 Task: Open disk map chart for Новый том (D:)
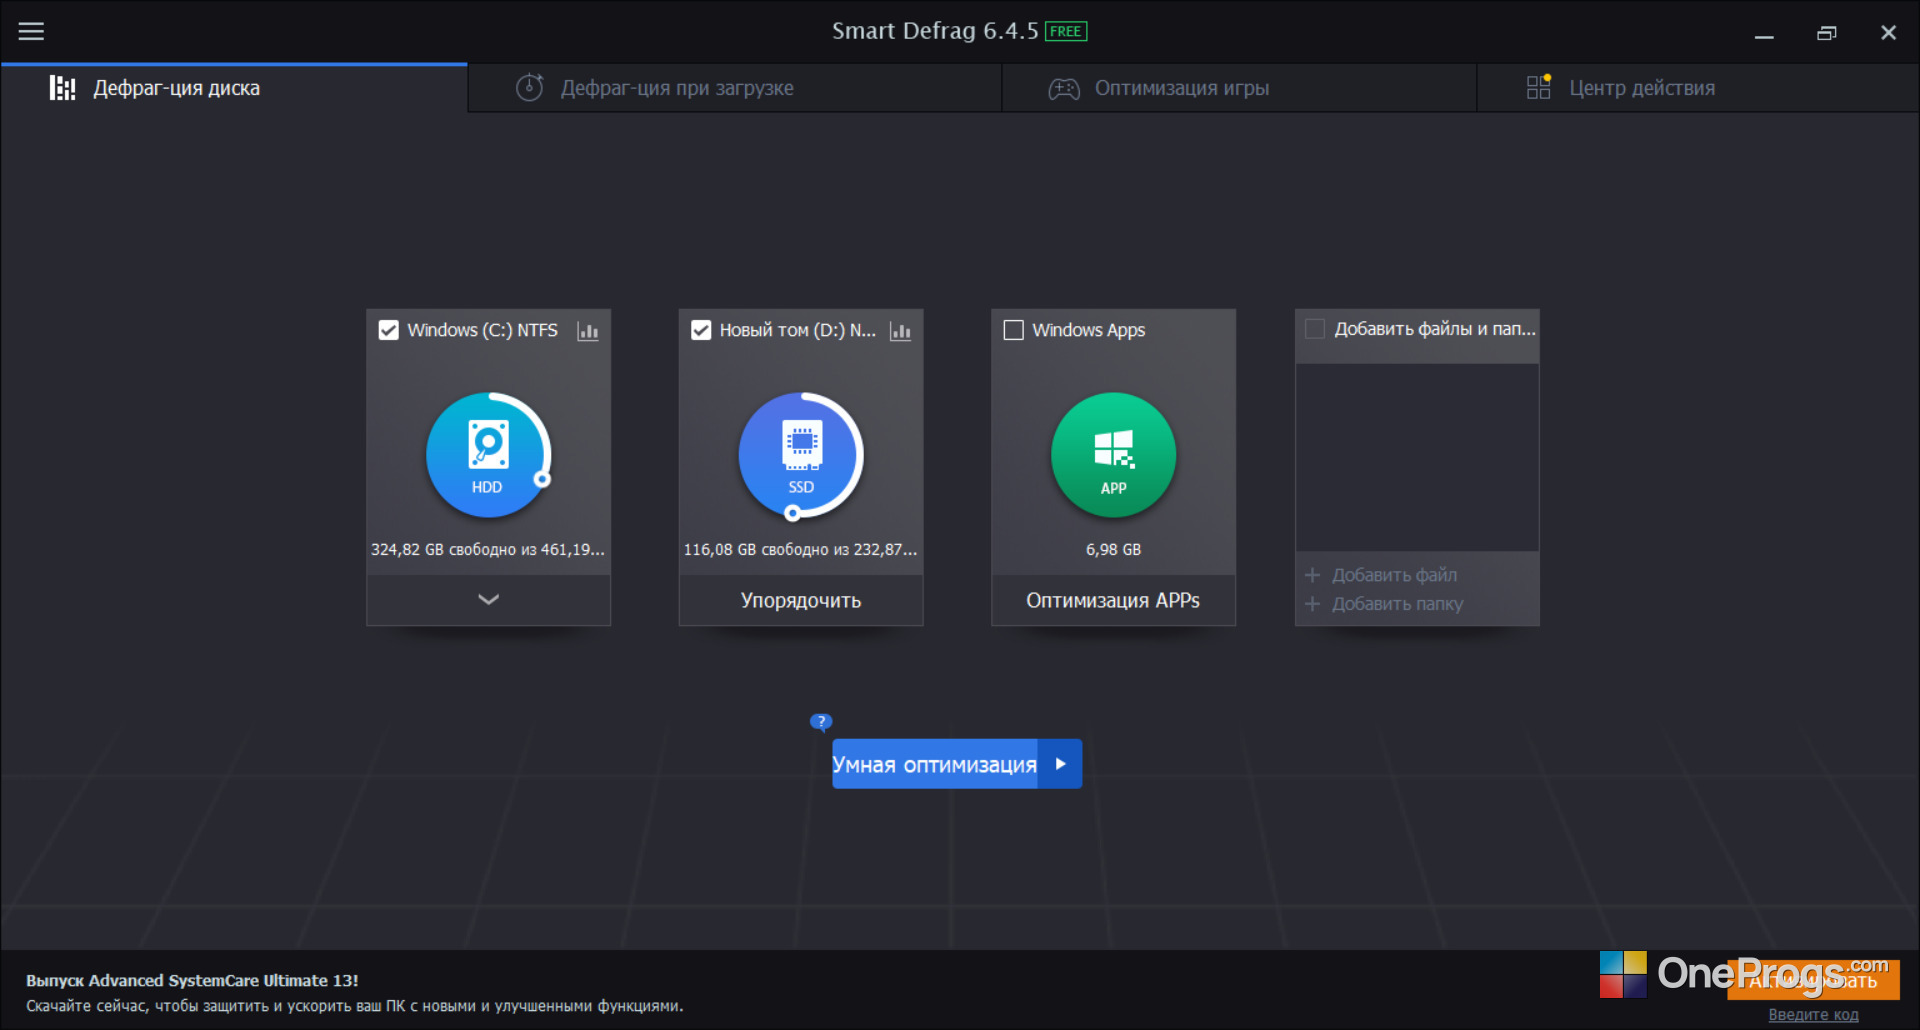(900, 331)
